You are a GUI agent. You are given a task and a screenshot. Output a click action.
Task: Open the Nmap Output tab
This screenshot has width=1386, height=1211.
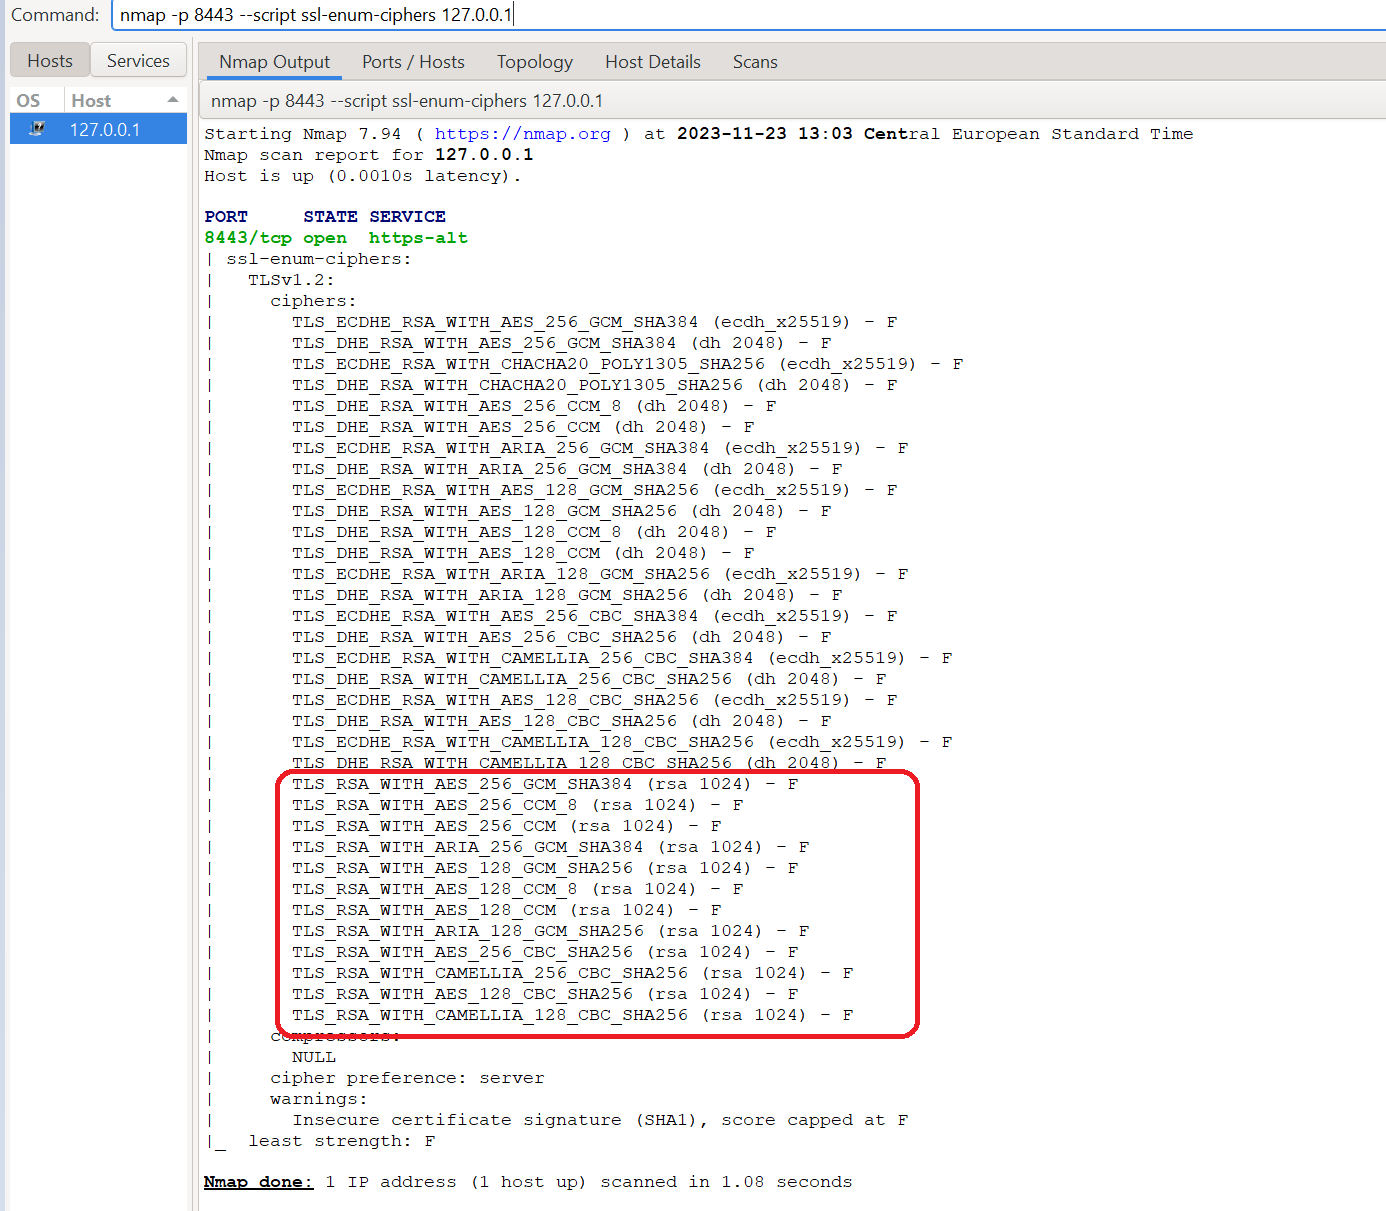pos(274,62)
